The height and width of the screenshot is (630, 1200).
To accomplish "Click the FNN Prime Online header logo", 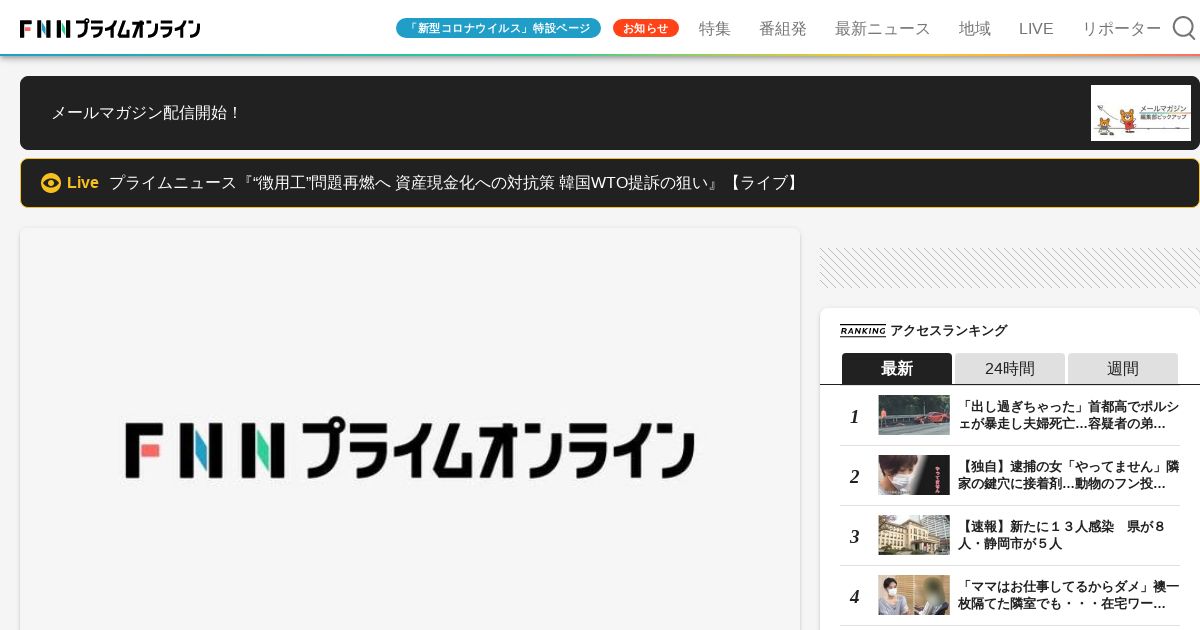I will pyautogui.click(x=110, y=29).
